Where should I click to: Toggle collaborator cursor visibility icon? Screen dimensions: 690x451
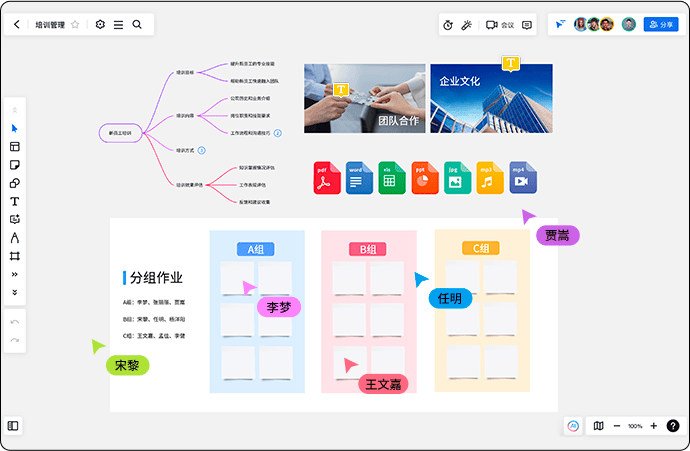click(560, 24)
